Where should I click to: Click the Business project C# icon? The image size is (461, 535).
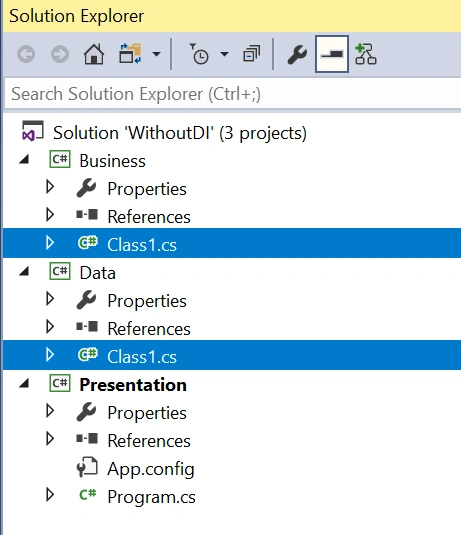[60, 159]
